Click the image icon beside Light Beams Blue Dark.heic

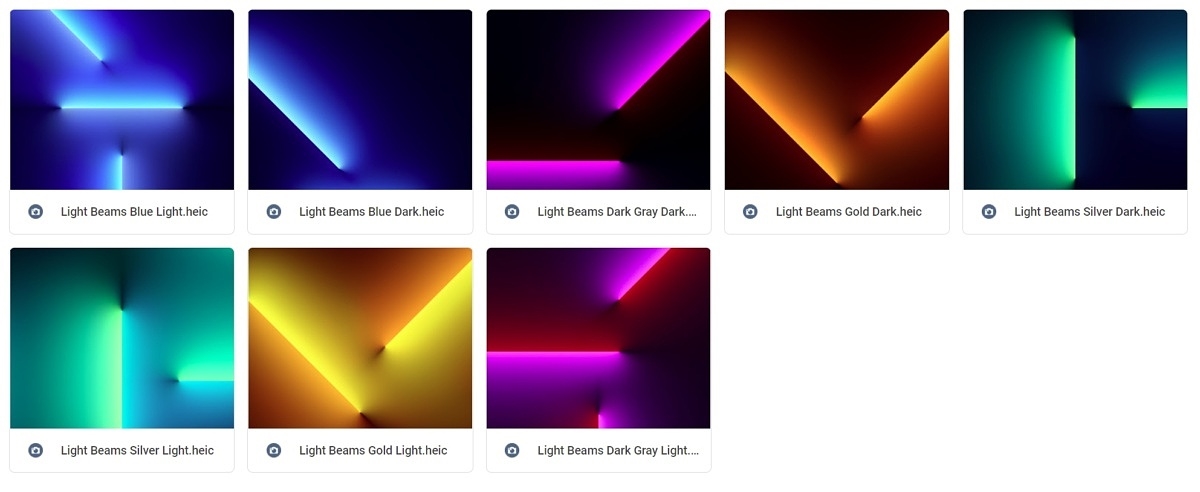274,212
